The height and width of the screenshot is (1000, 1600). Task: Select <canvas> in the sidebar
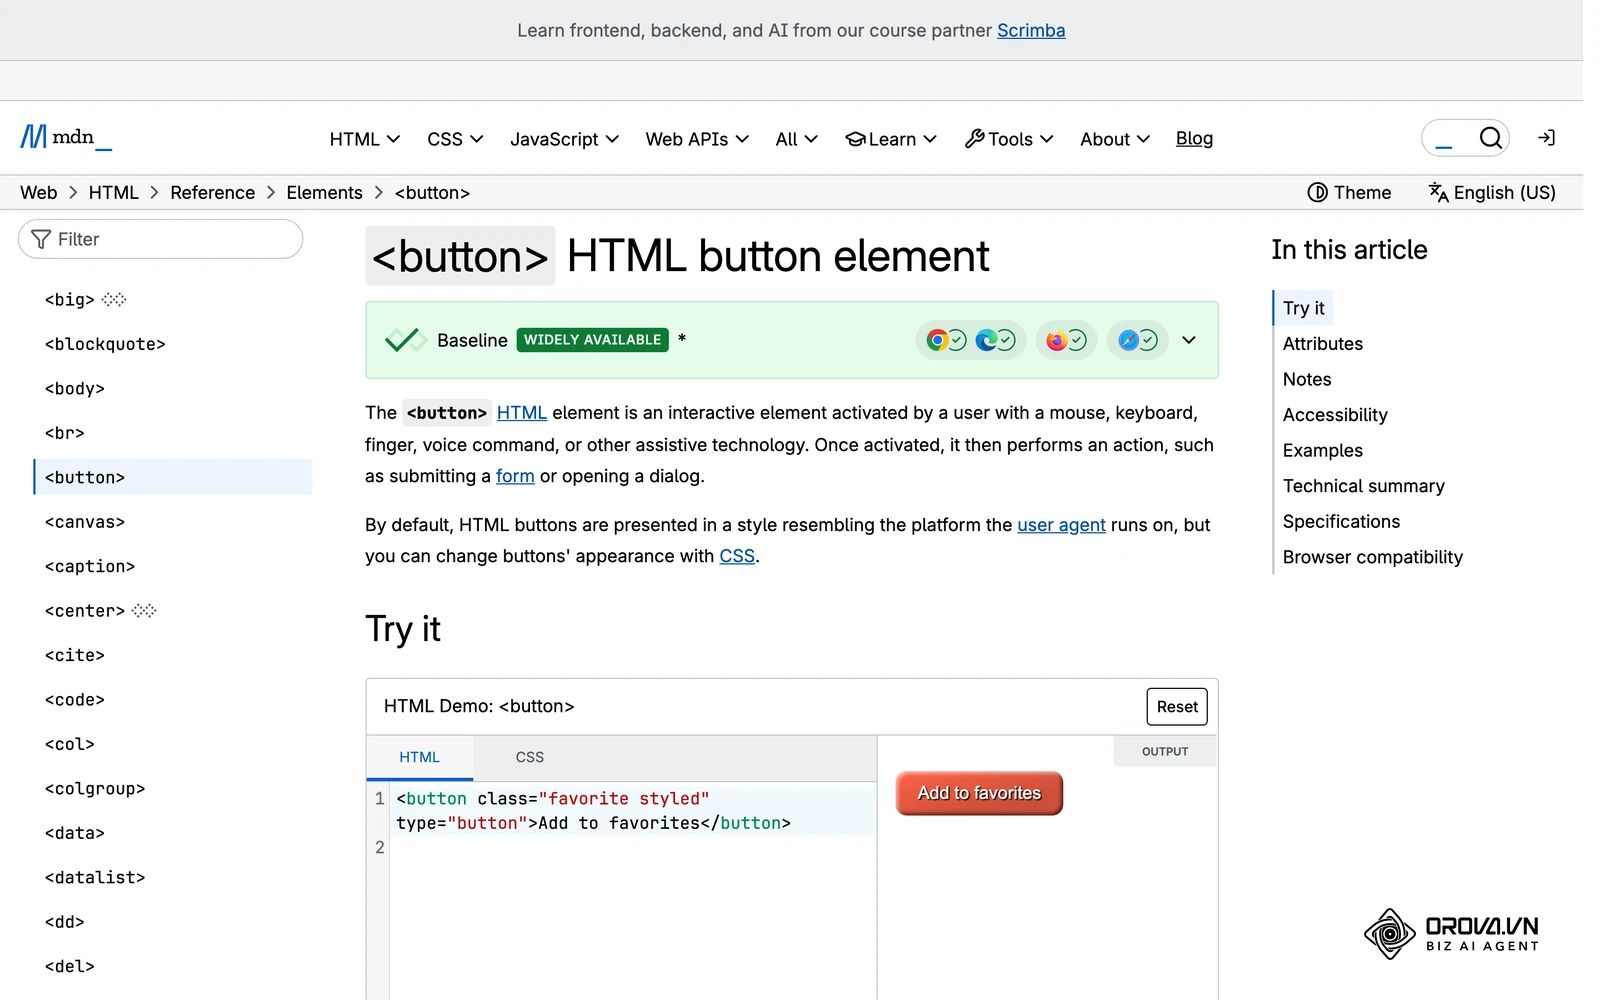tap(85, 521)
